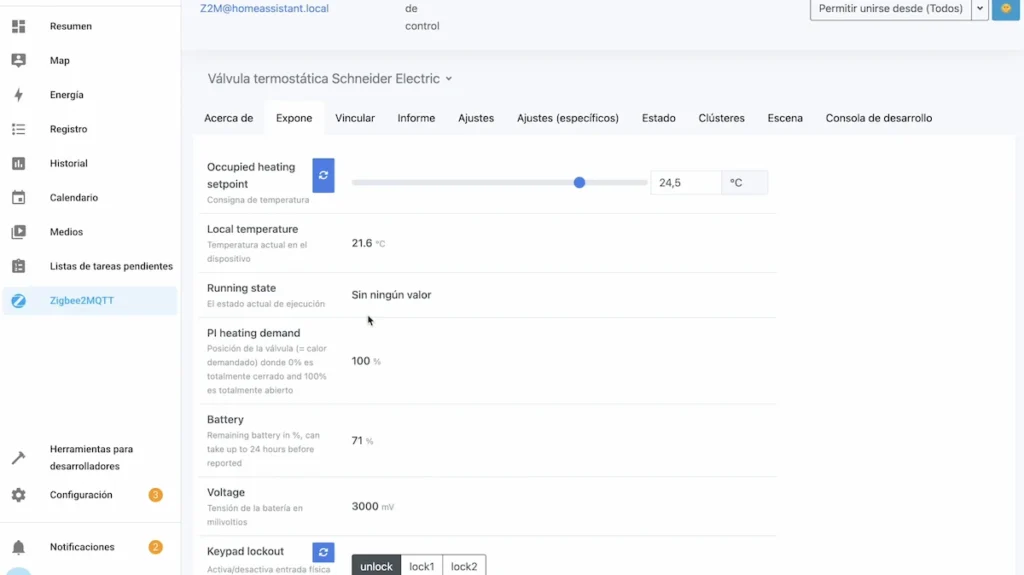The height and width of the screenshot is (575, 1024).
Task: Refresh the Keypad lockout value
Action: [323, 552]
